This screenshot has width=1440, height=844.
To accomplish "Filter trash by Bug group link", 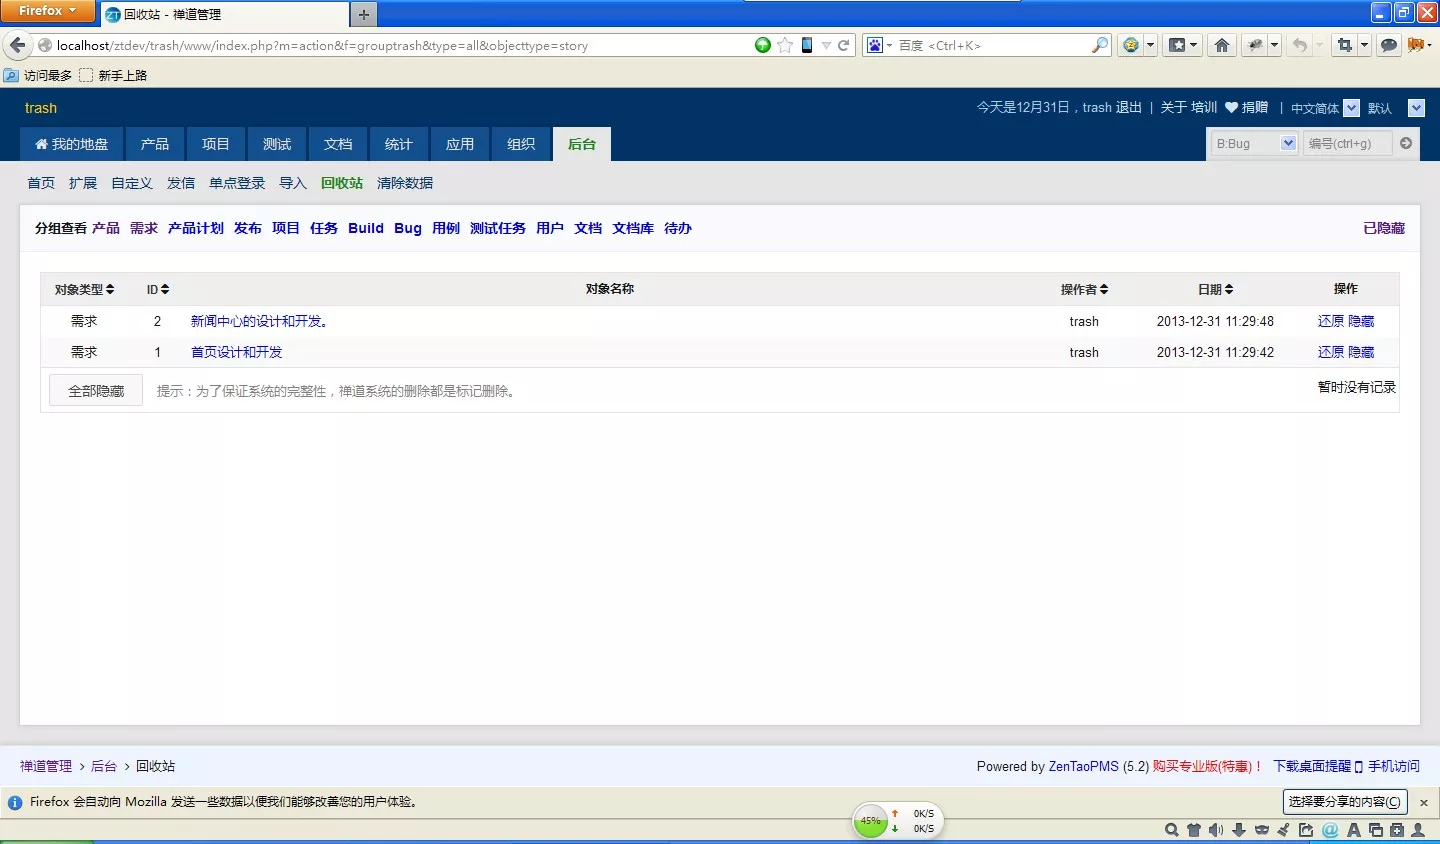I will (408, 228).
